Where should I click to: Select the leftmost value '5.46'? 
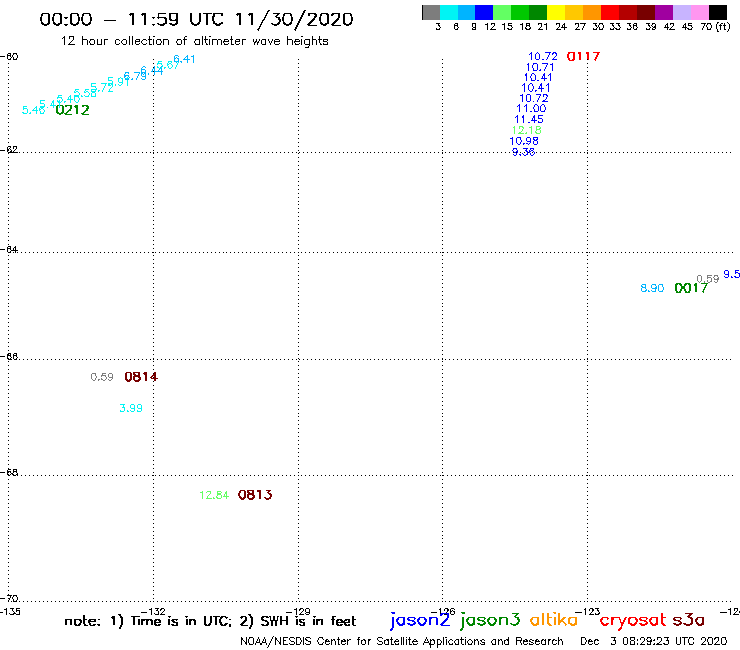click(x=34, y=110)
